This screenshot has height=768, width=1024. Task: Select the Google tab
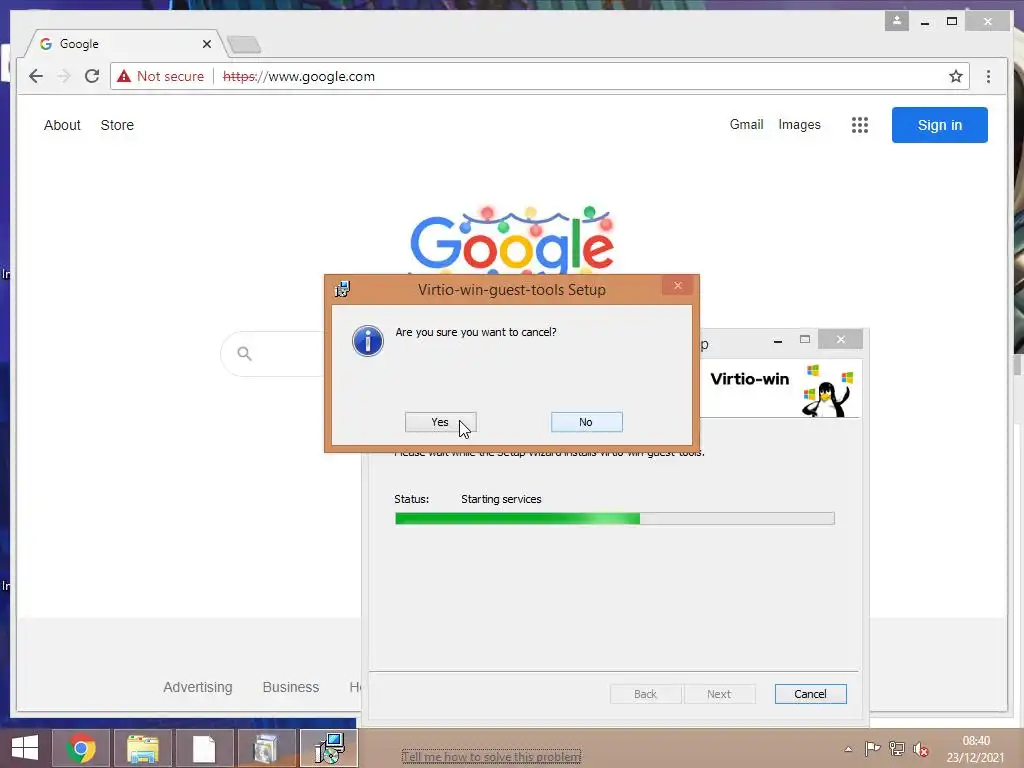[124, 44]
